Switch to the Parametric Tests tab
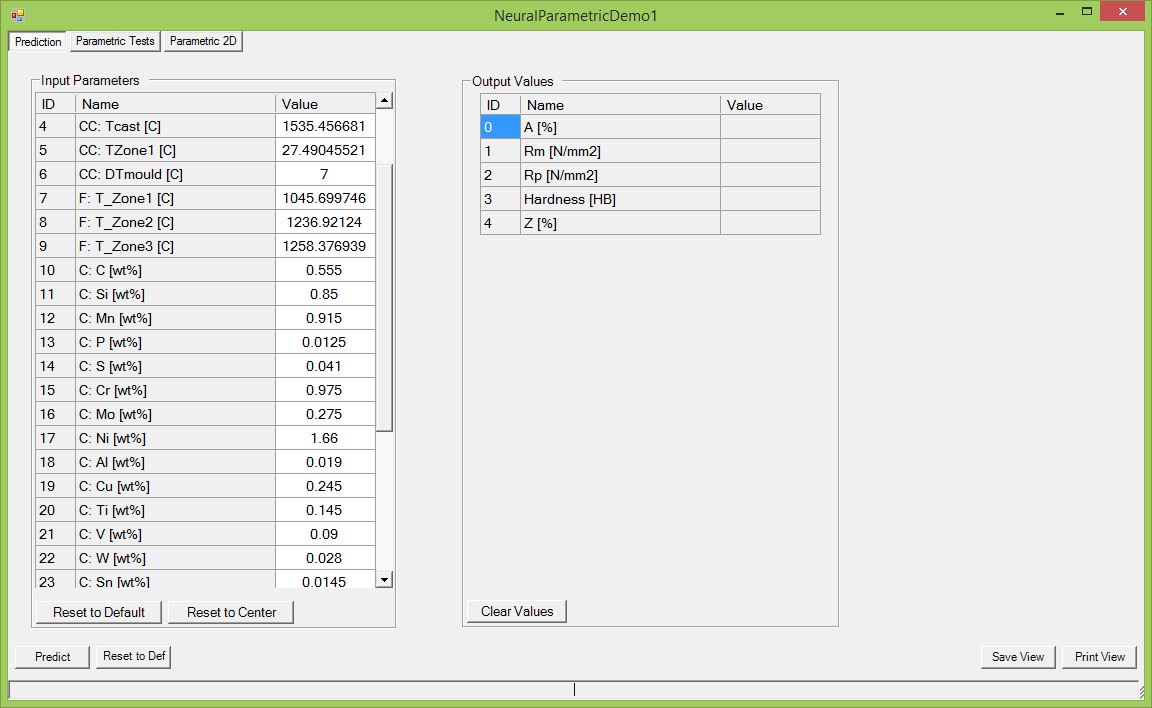The height and width of the screenshot is (708, 1152). point(113,41)
